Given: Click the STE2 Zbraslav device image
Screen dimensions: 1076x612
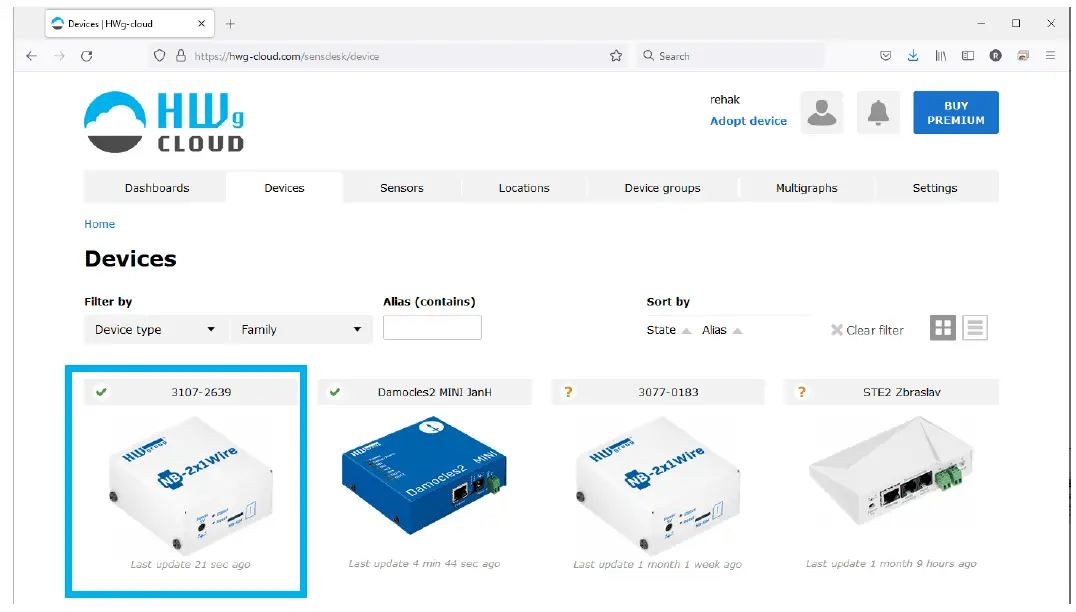Looking at the screenshot, I should (891, 471).
